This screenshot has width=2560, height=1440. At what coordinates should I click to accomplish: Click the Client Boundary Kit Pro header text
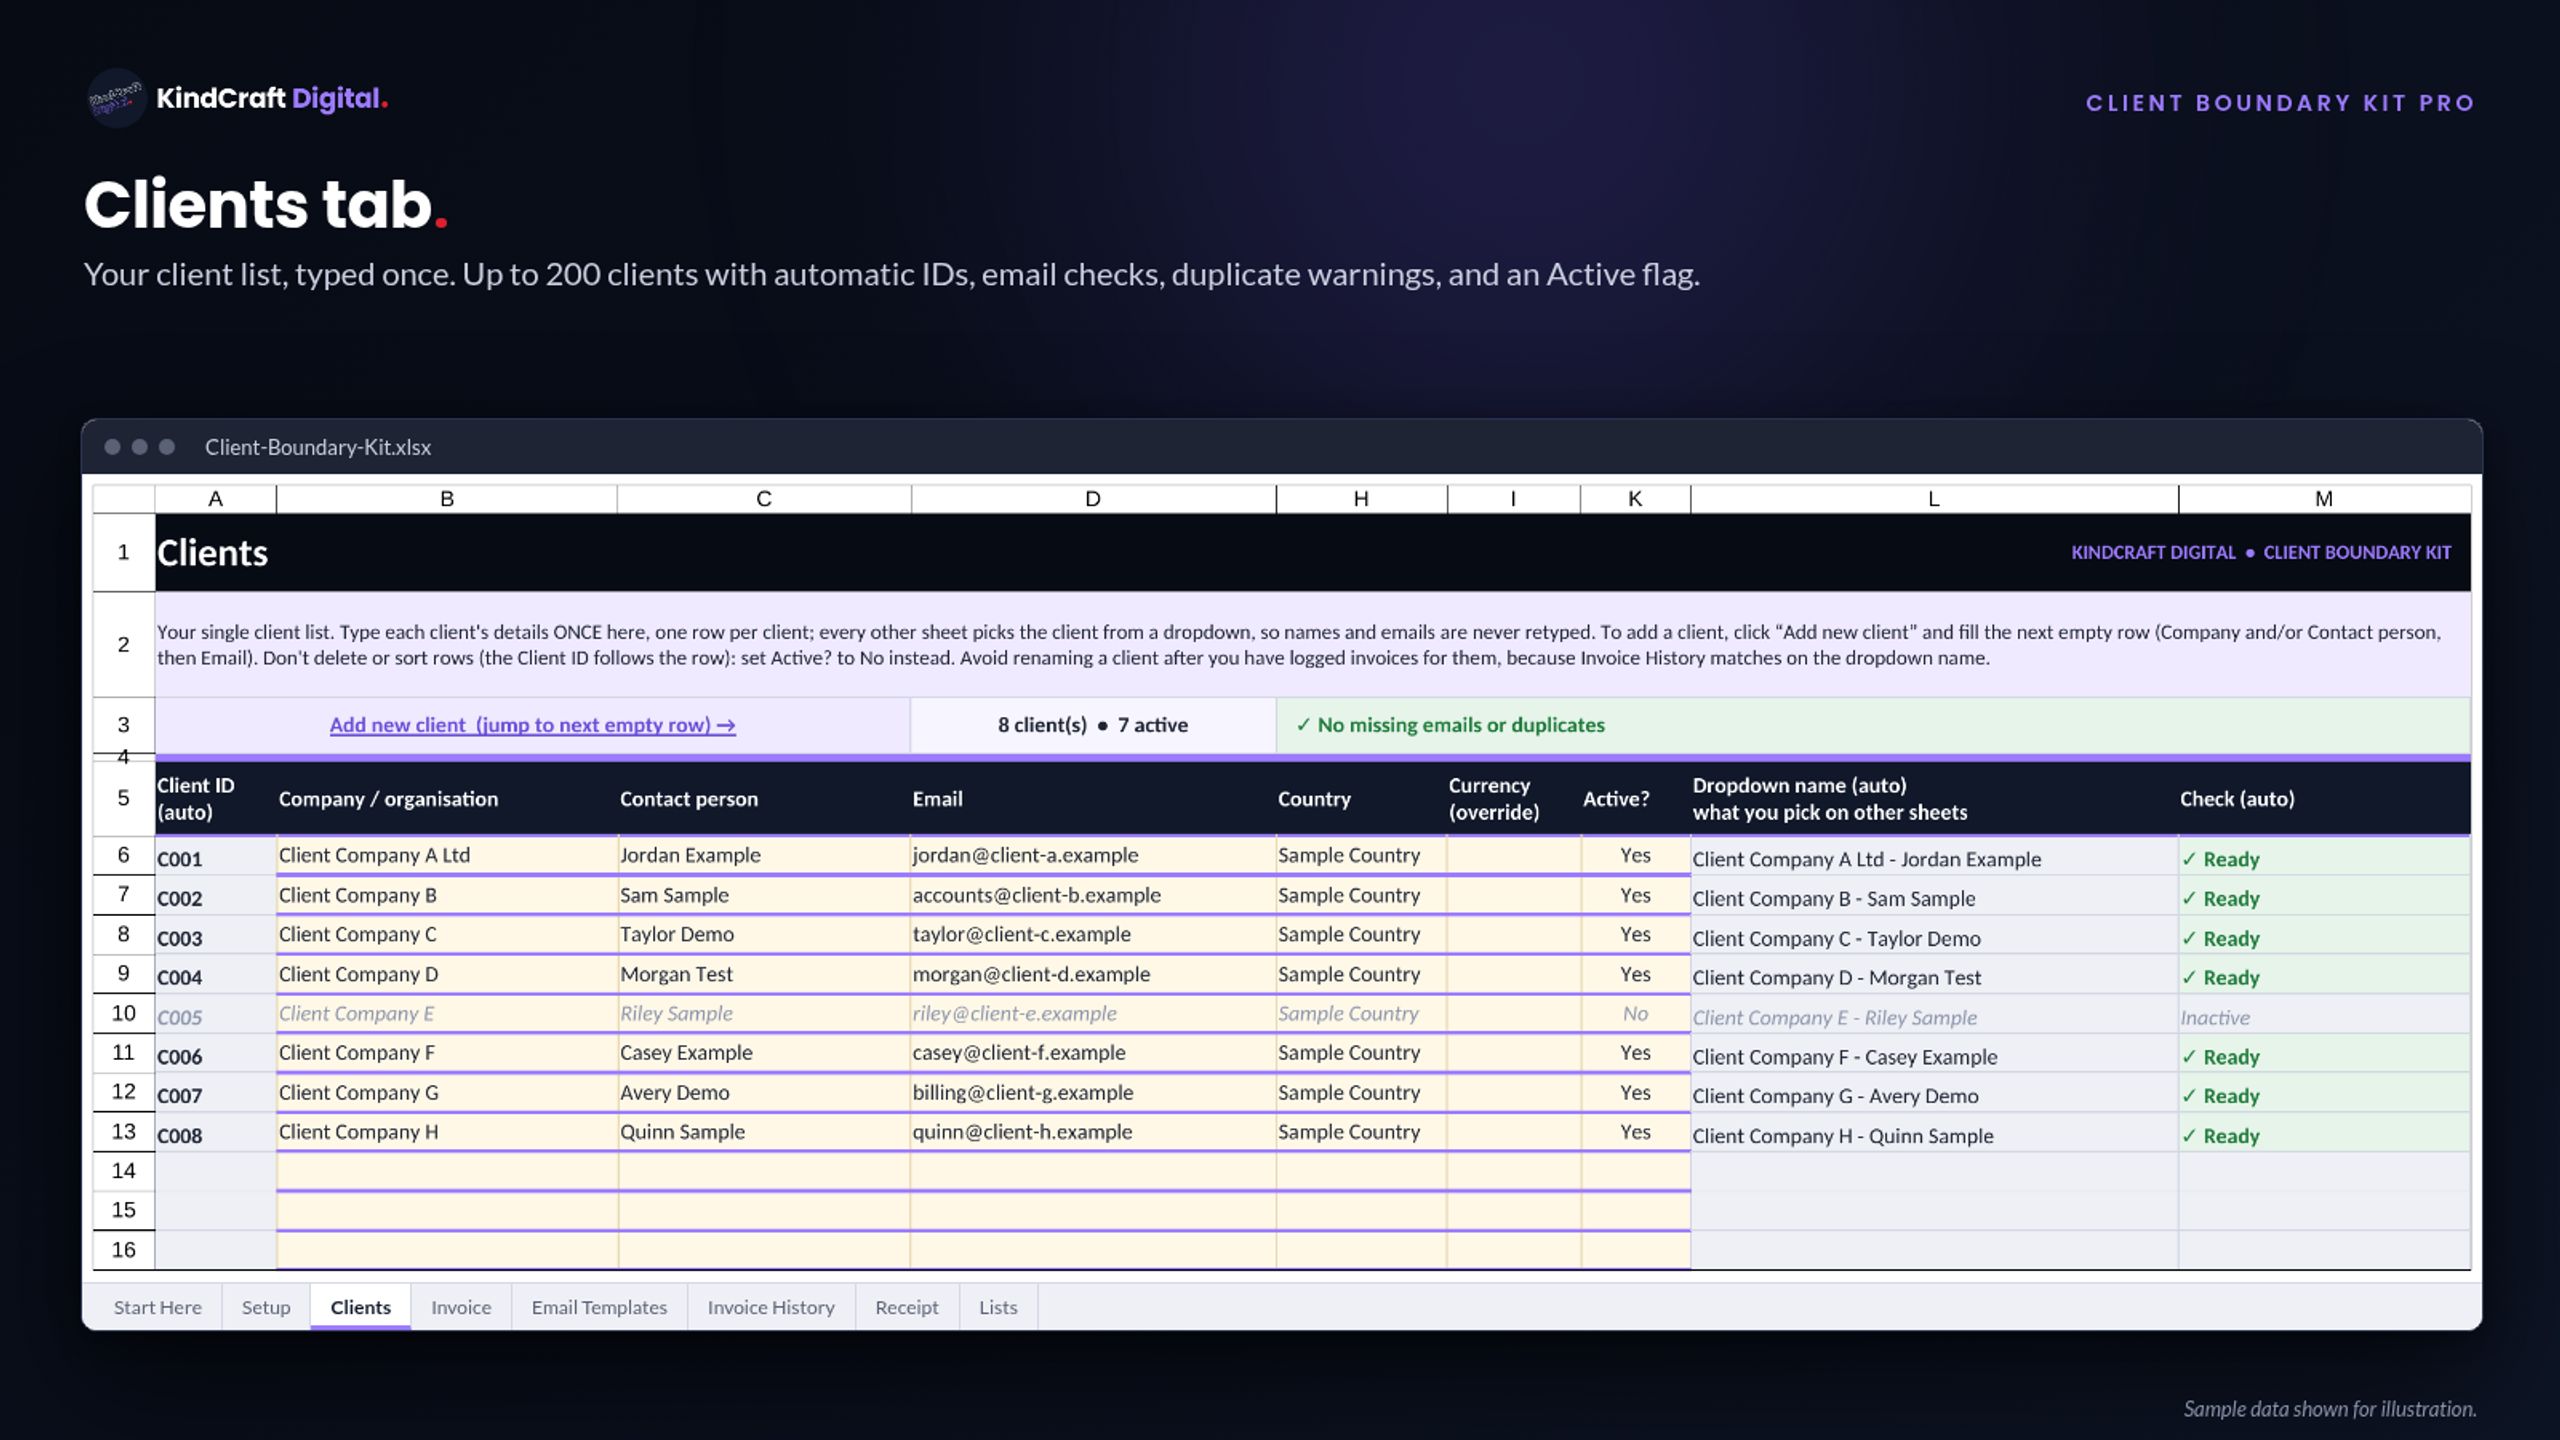coord(2280,103)
